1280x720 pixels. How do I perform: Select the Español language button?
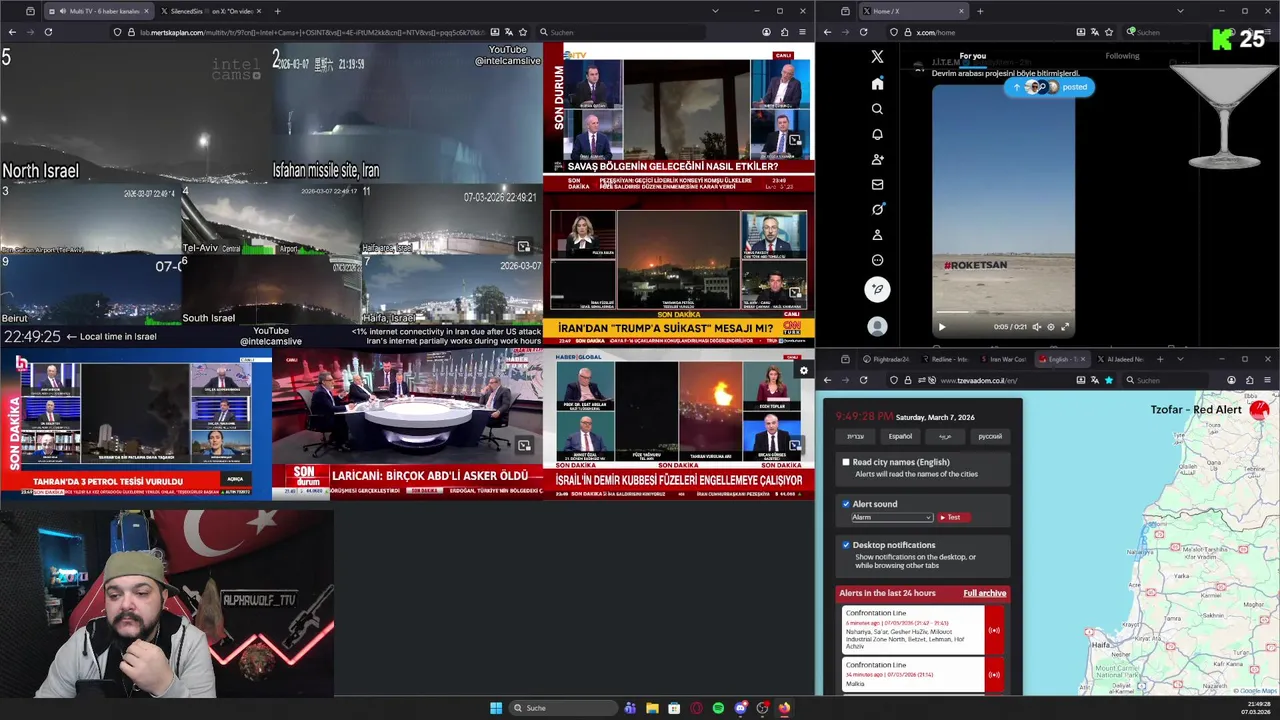900,436
